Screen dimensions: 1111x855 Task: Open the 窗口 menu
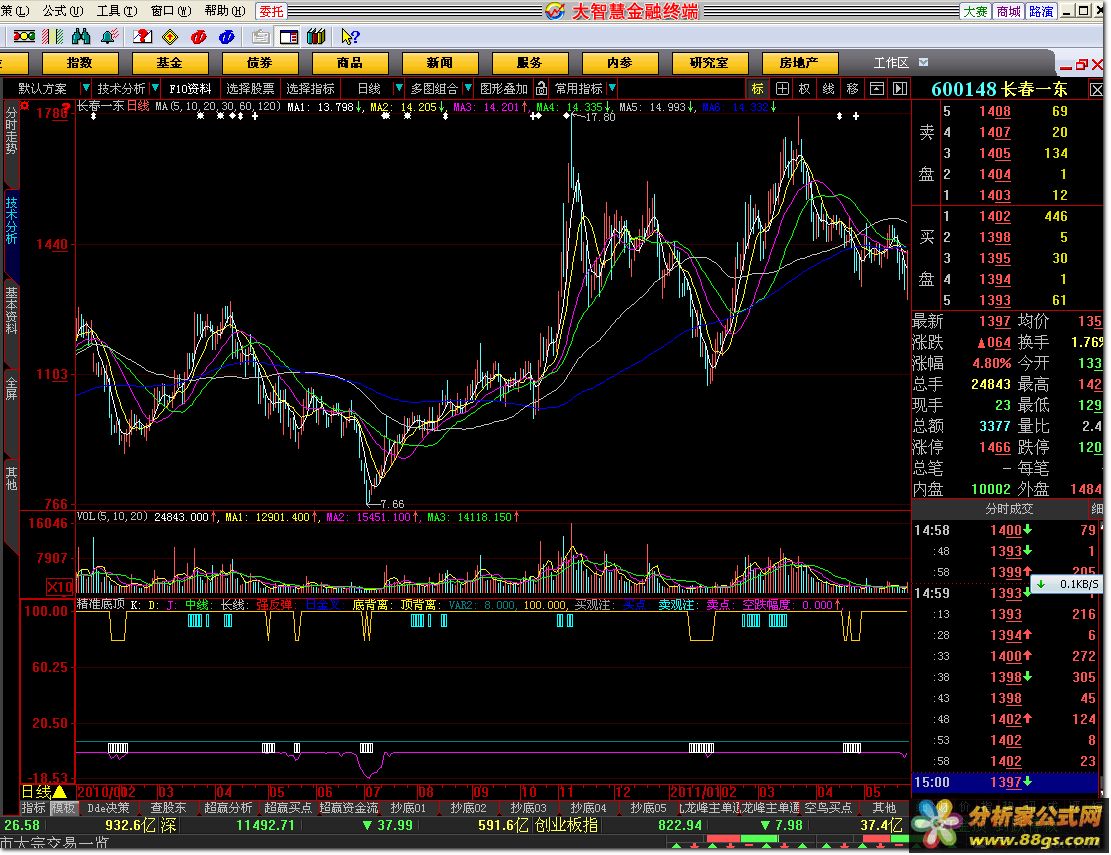coord(171,11)
